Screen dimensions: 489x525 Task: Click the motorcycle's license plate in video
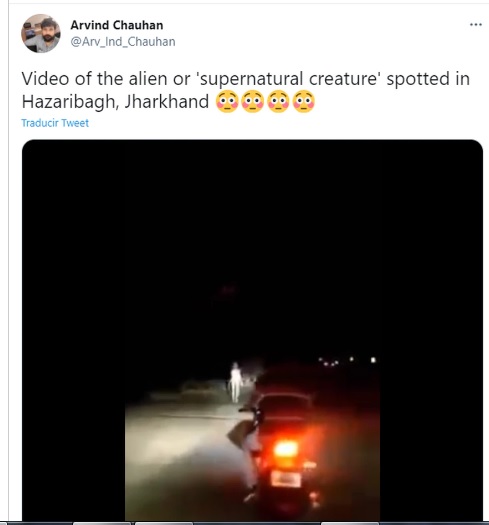tap(286, 478)
